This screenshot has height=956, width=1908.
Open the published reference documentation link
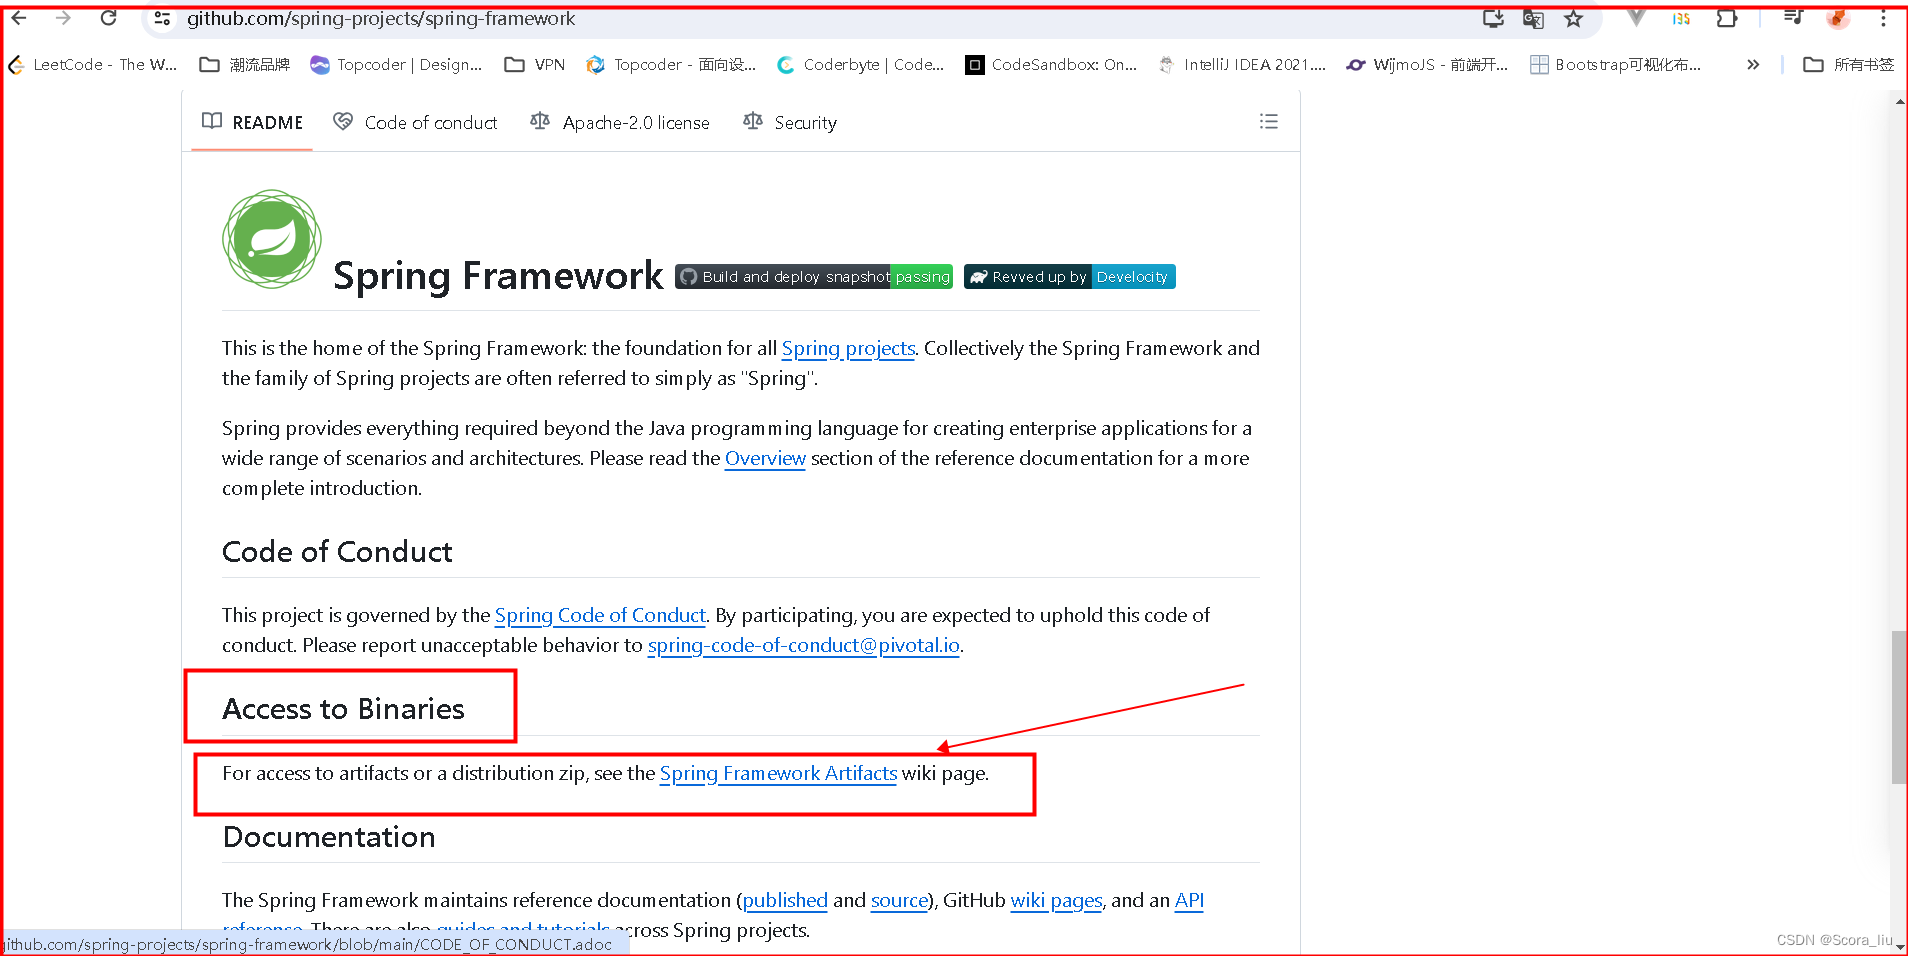click(x=785, y=900)
